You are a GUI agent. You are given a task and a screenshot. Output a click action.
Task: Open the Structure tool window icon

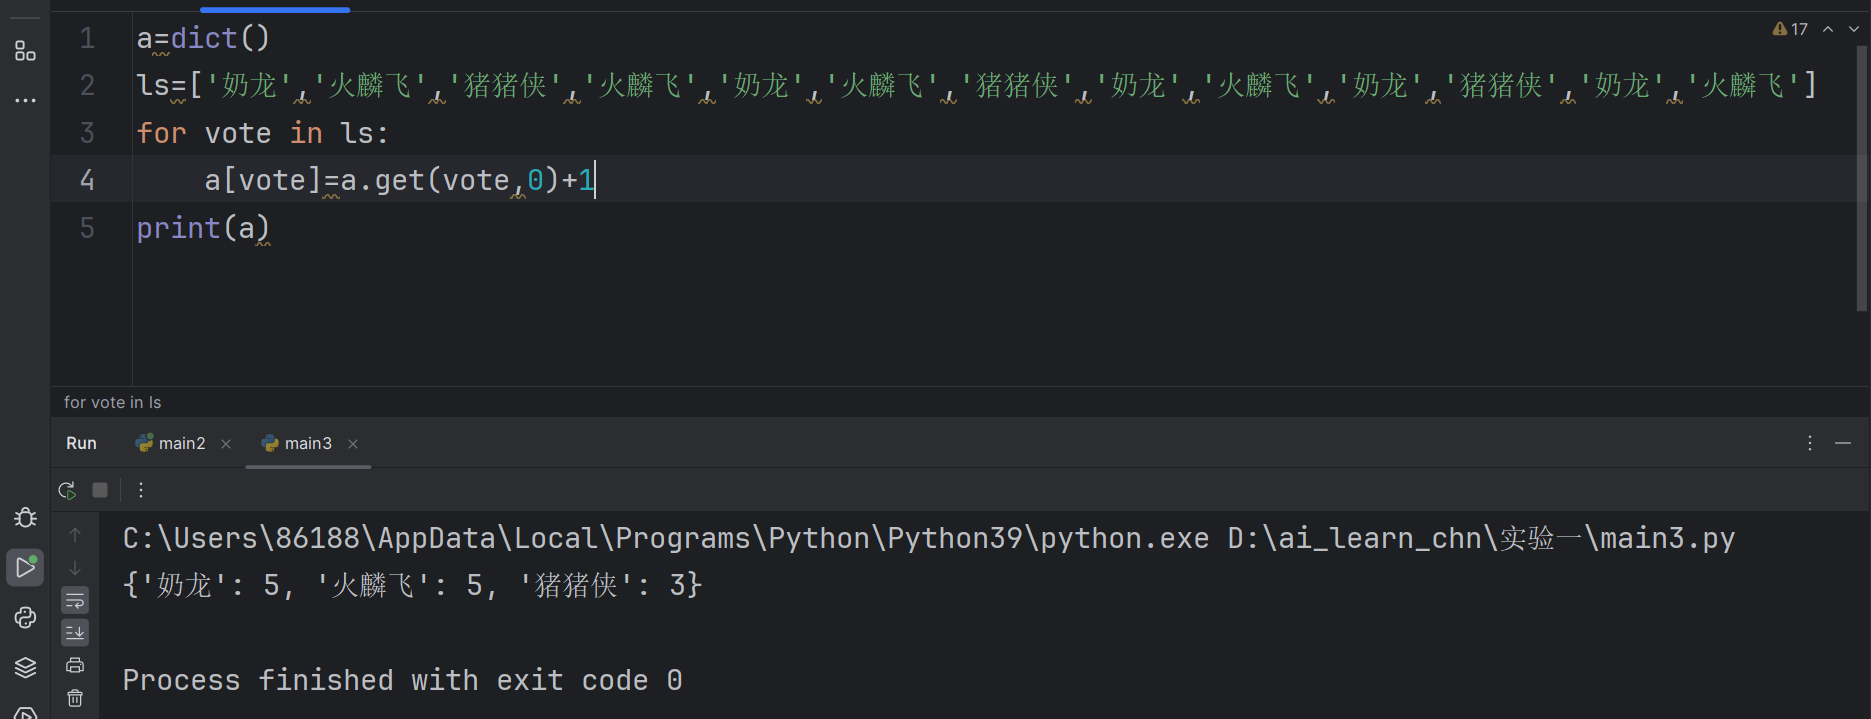pyautogui.click(x=25, y=51)
